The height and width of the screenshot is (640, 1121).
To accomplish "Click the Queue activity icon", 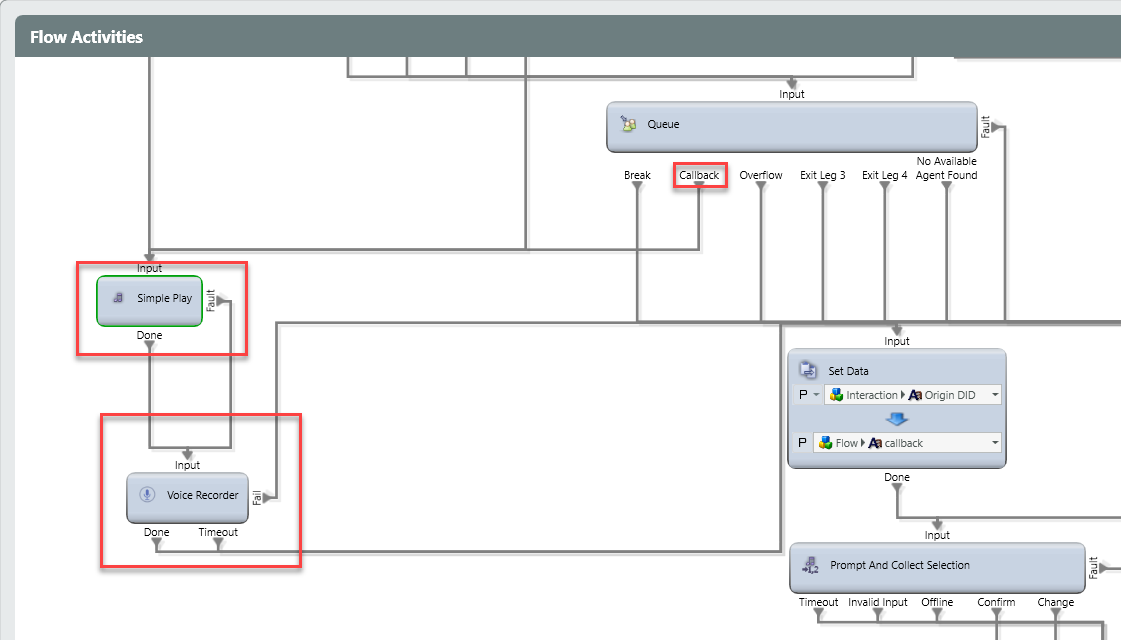I will 628,125.
